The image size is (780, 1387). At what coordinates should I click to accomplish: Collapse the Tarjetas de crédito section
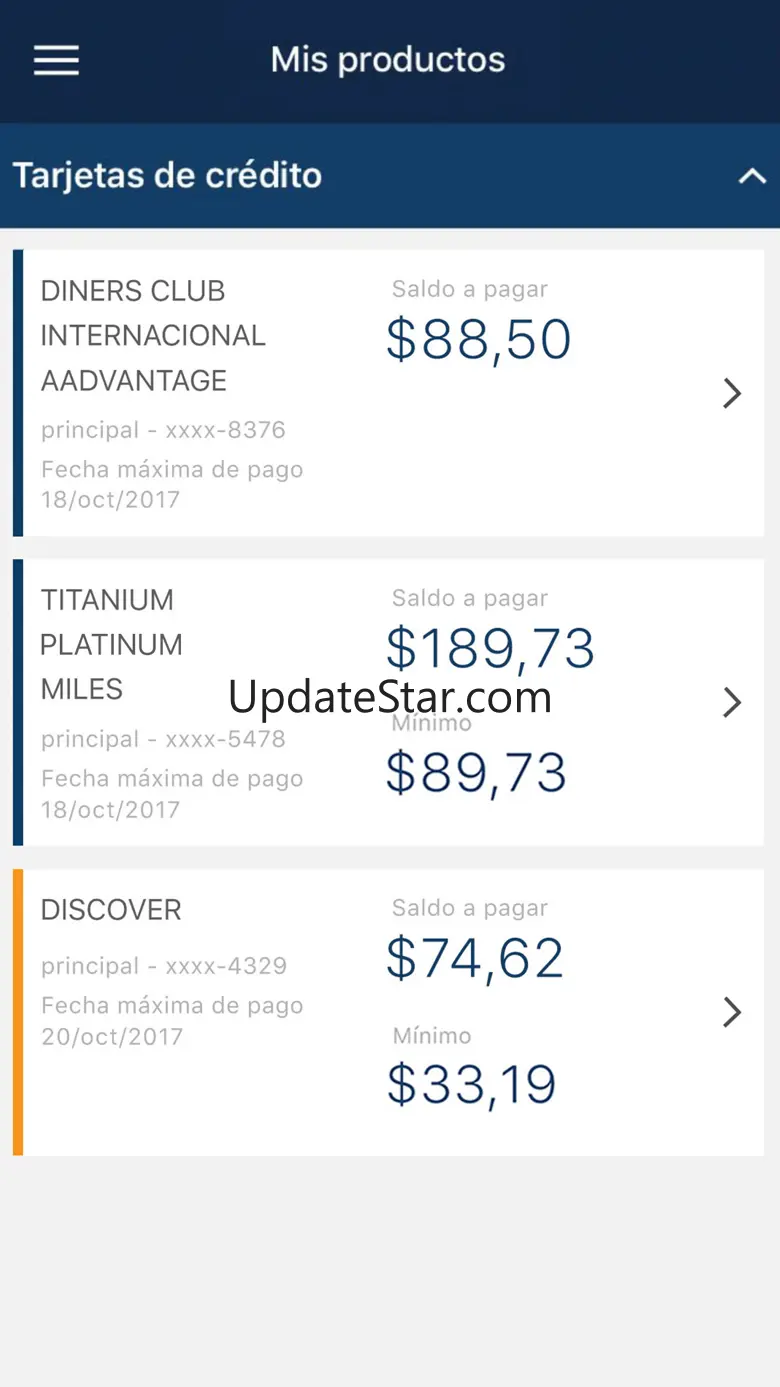tap(752, 177)
